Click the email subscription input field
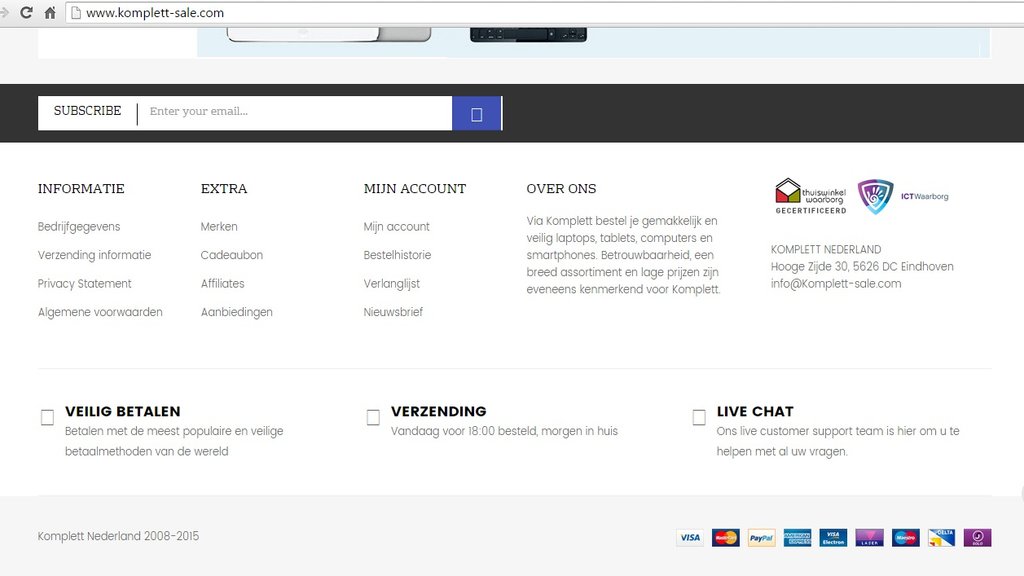The image size is (1024, 576). [x=295, y=112]
